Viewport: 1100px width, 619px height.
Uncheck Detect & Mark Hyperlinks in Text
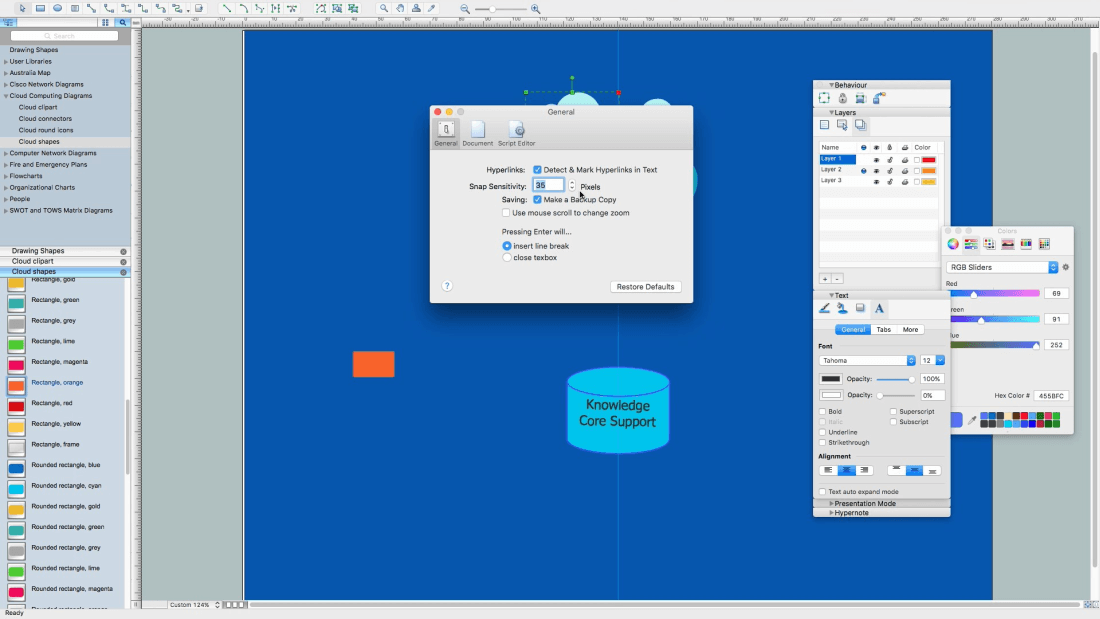pos(538,170)
